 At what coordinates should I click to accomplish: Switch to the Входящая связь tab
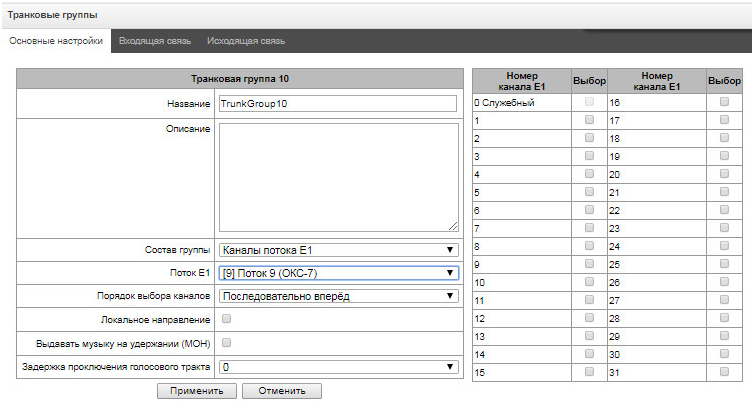click(153, 42)
